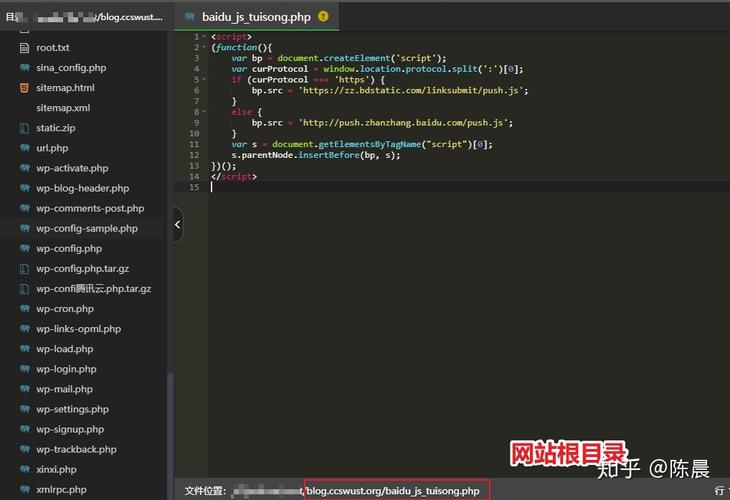
Task: Click the PHP icon beside xinxi.php
Action: pos(25,469)
